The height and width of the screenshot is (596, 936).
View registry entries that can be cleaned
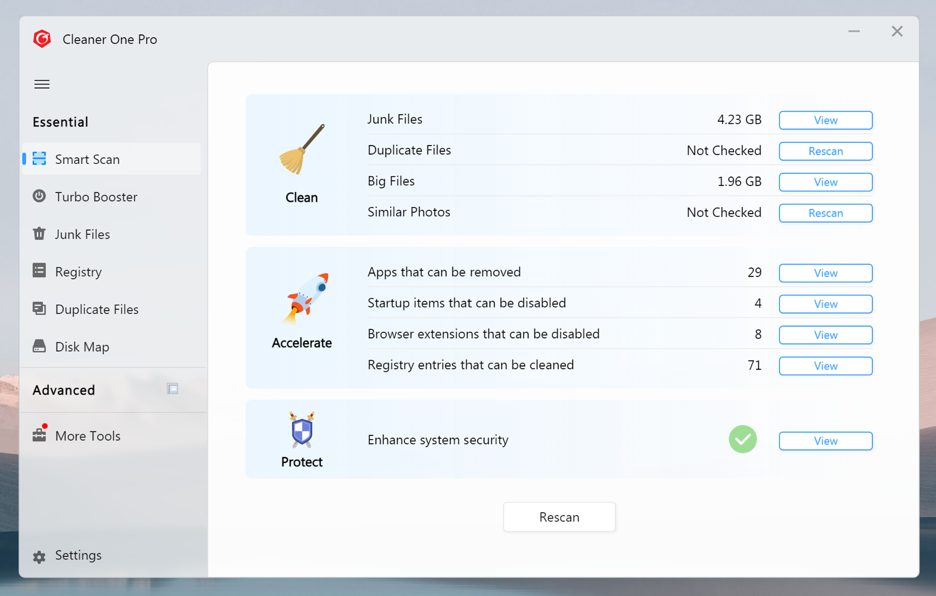click(x=825, y=366)
